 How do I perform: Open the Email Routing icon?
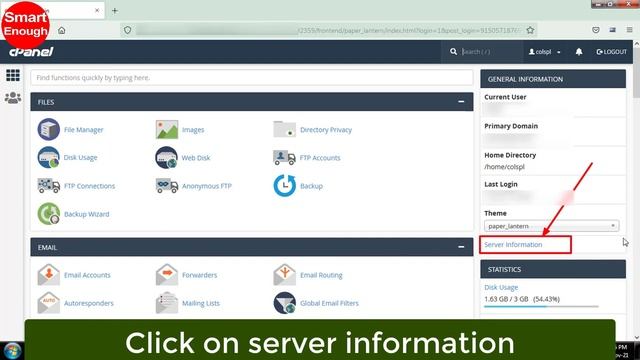click(284, 275)
